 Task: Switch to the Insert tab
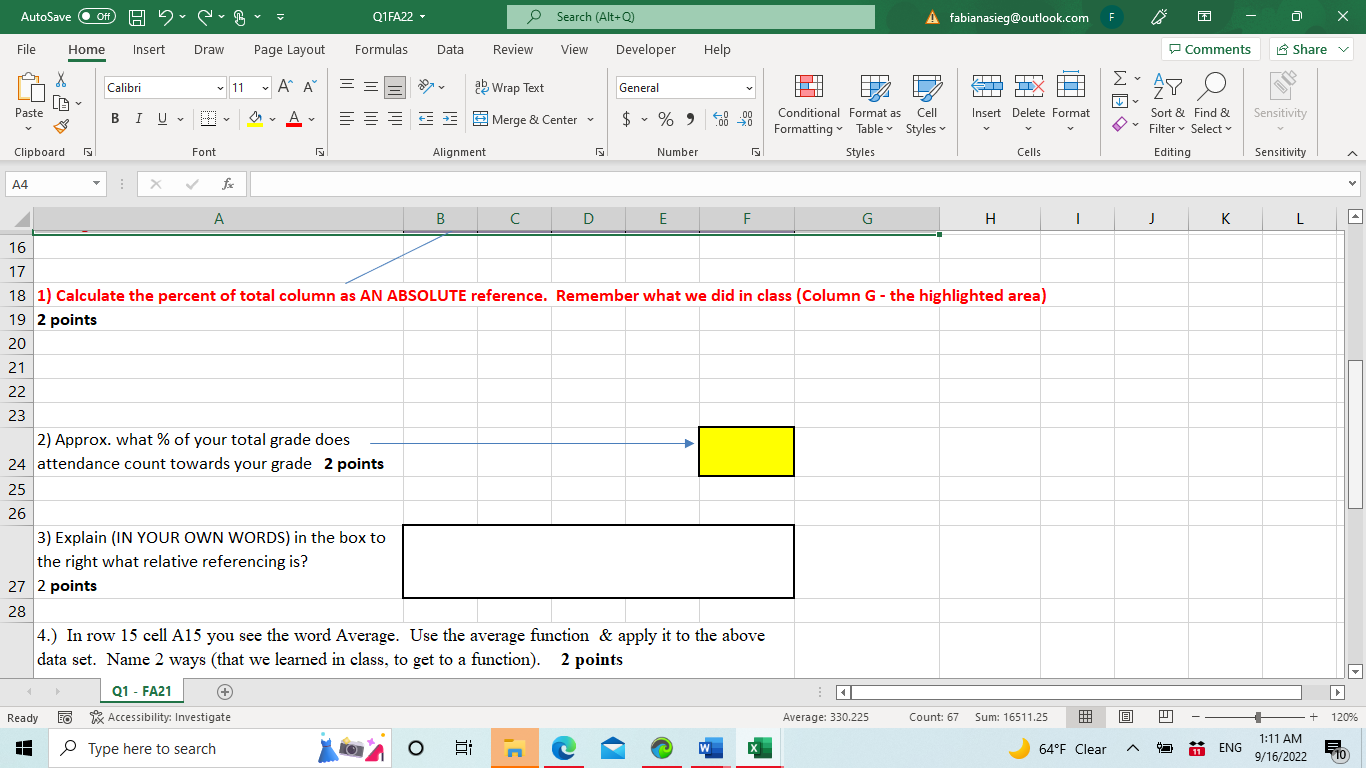coord(149,49)
